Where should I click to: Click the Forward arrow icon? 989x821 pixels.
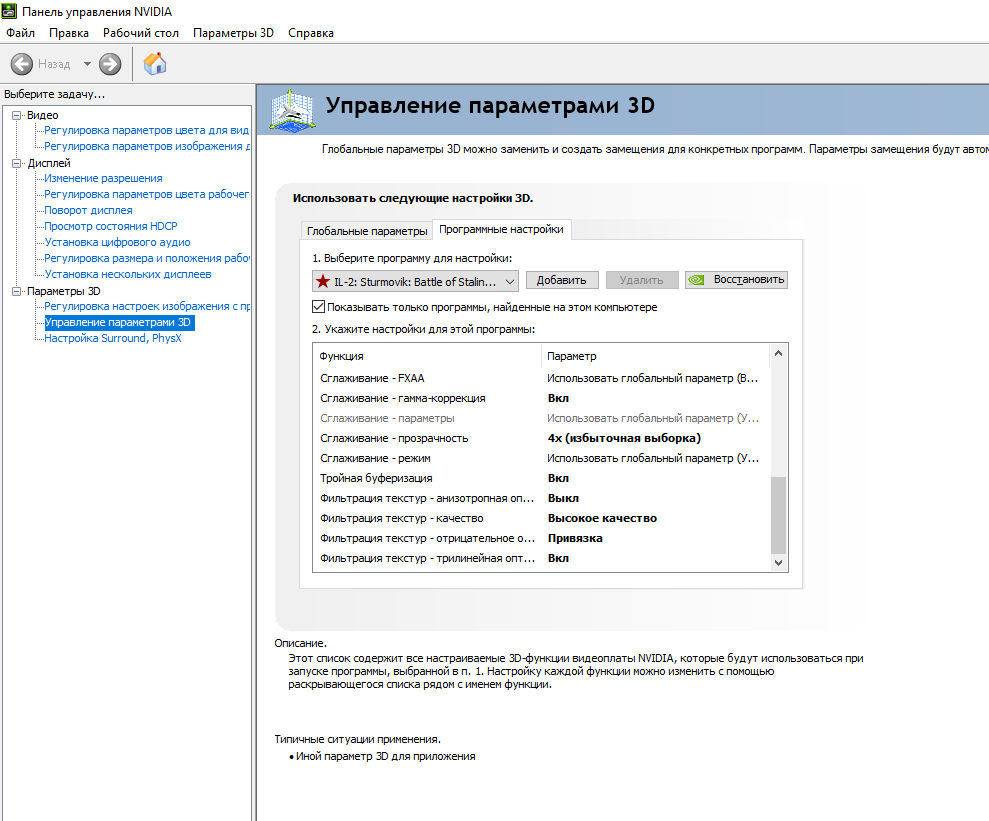(110, 64)
